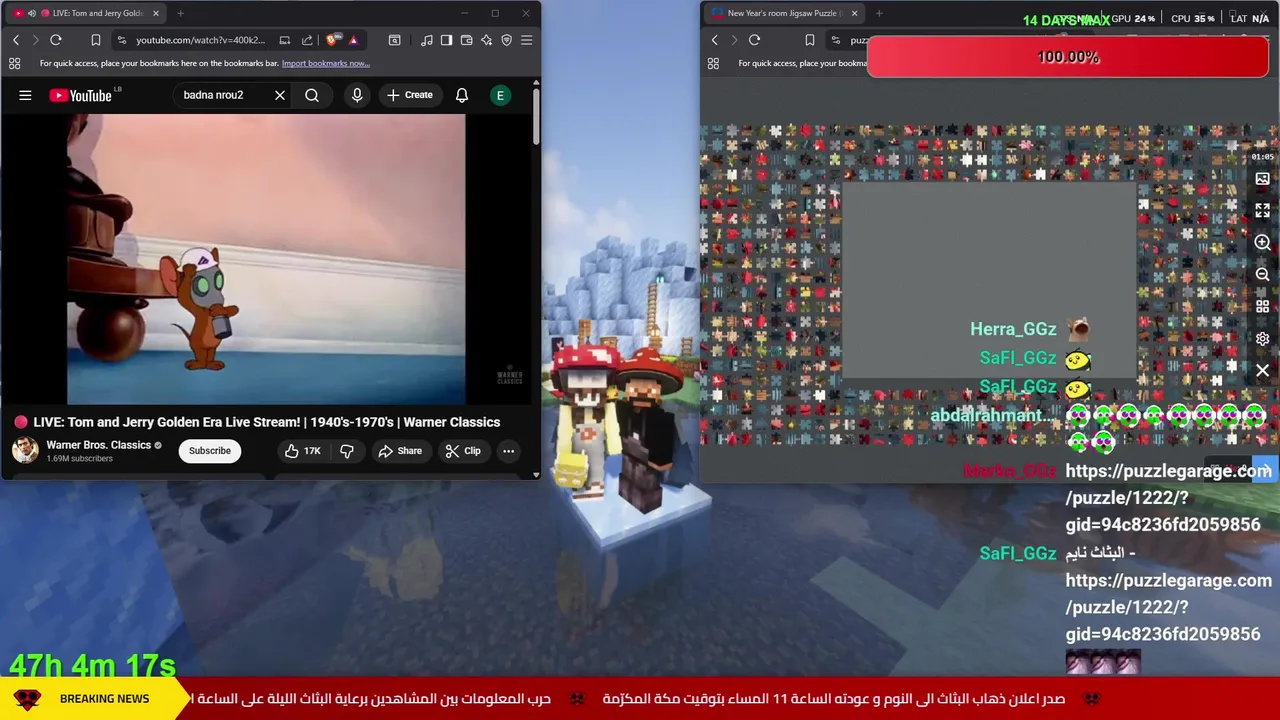This screenshot has width=1280, height=720.
Task: Select the LIVE: Tom and Jerry tab
Action: [x=87, y=13]
